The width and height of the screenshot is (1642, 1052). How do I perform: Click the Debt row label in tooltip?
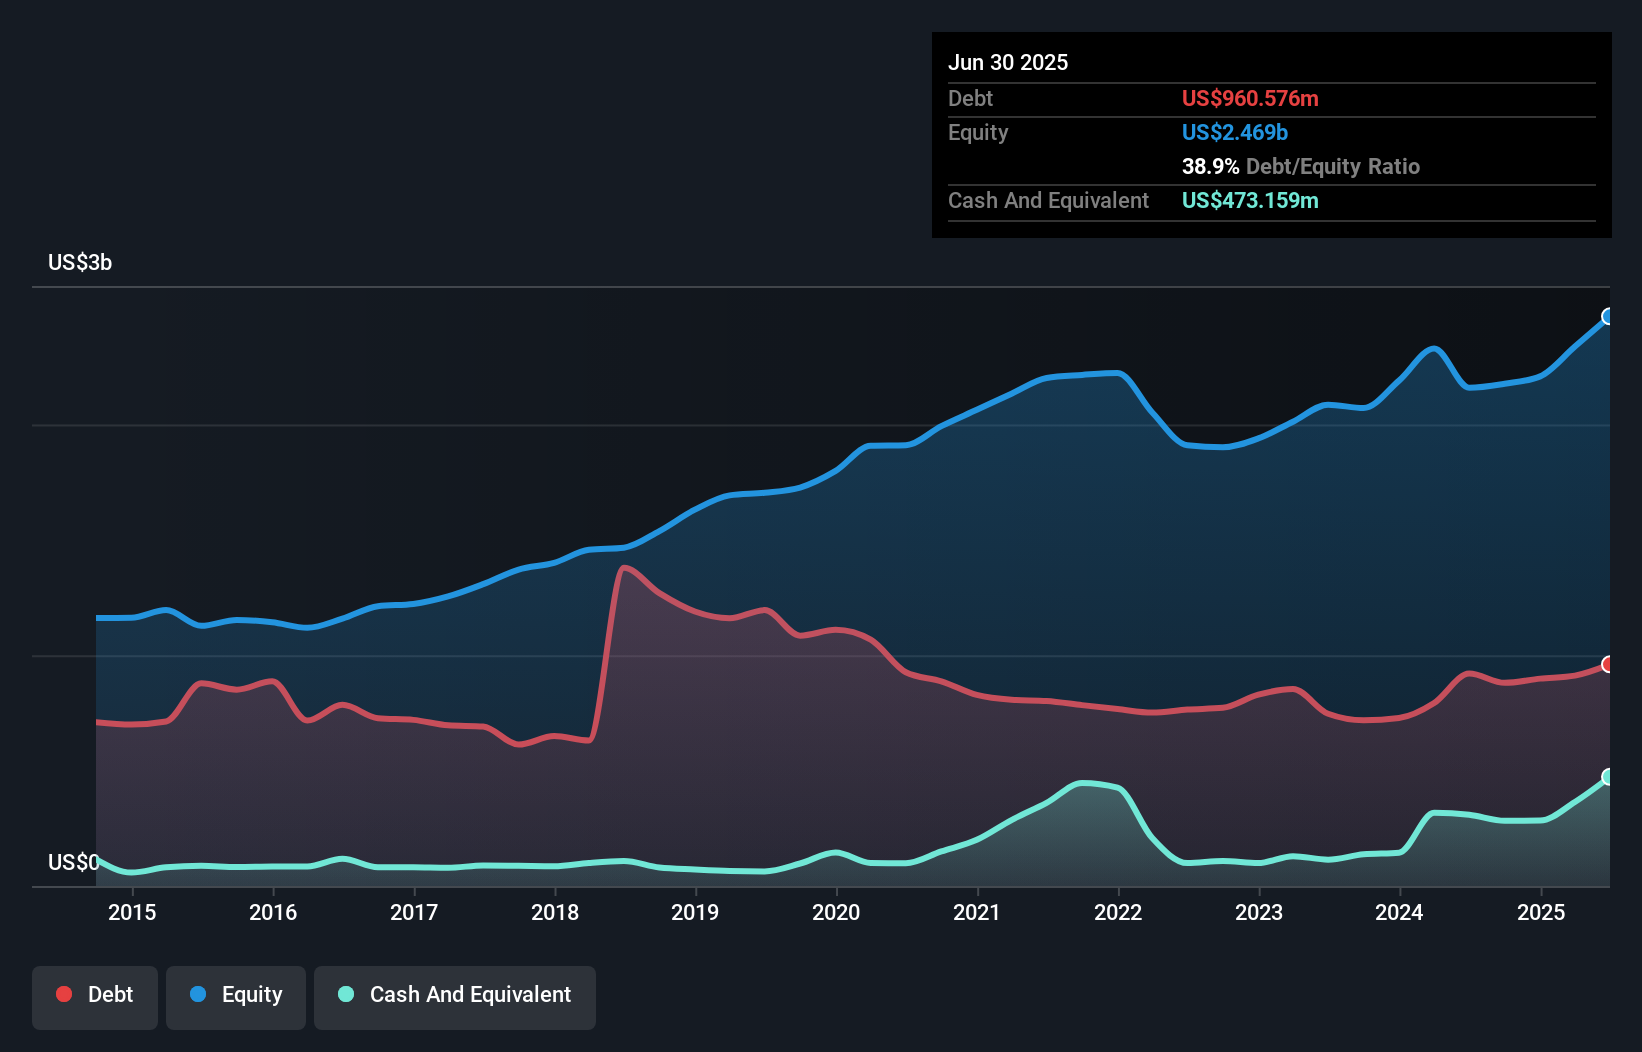[x=970, y=98]
